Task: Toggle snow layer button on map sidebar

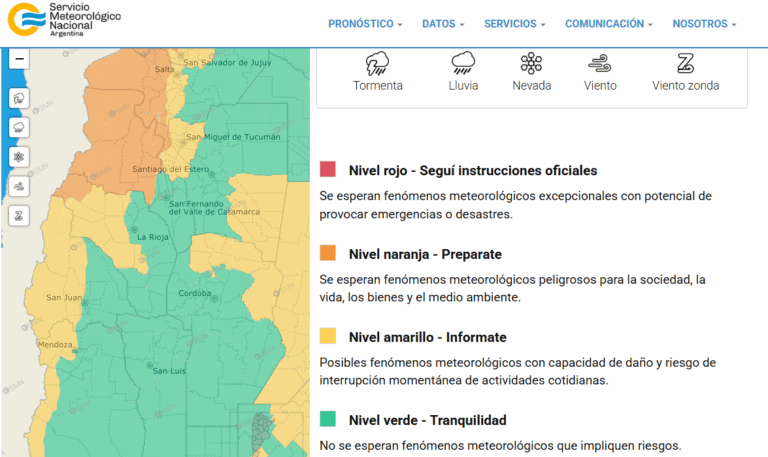Action: pos(19,157)
